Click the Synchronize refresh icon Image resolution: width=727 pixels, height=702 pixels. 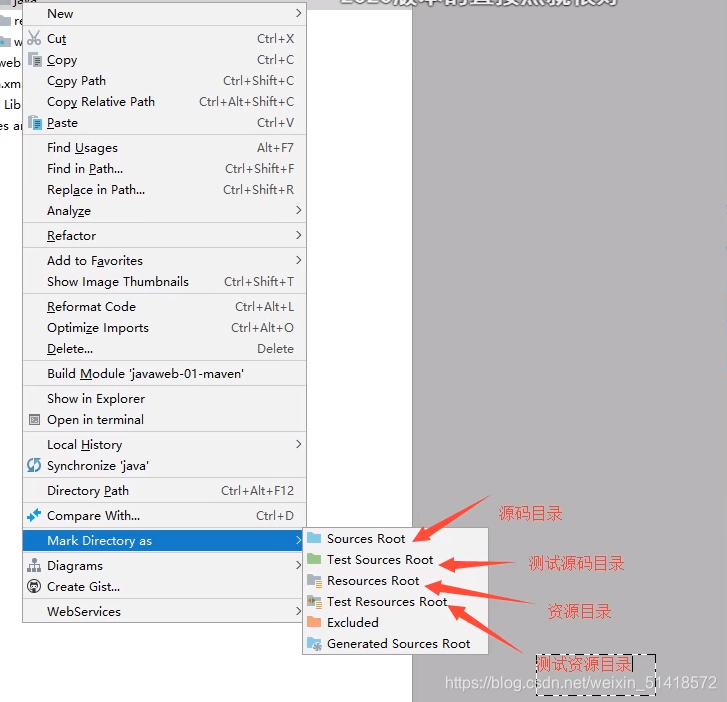click(34, 465)
